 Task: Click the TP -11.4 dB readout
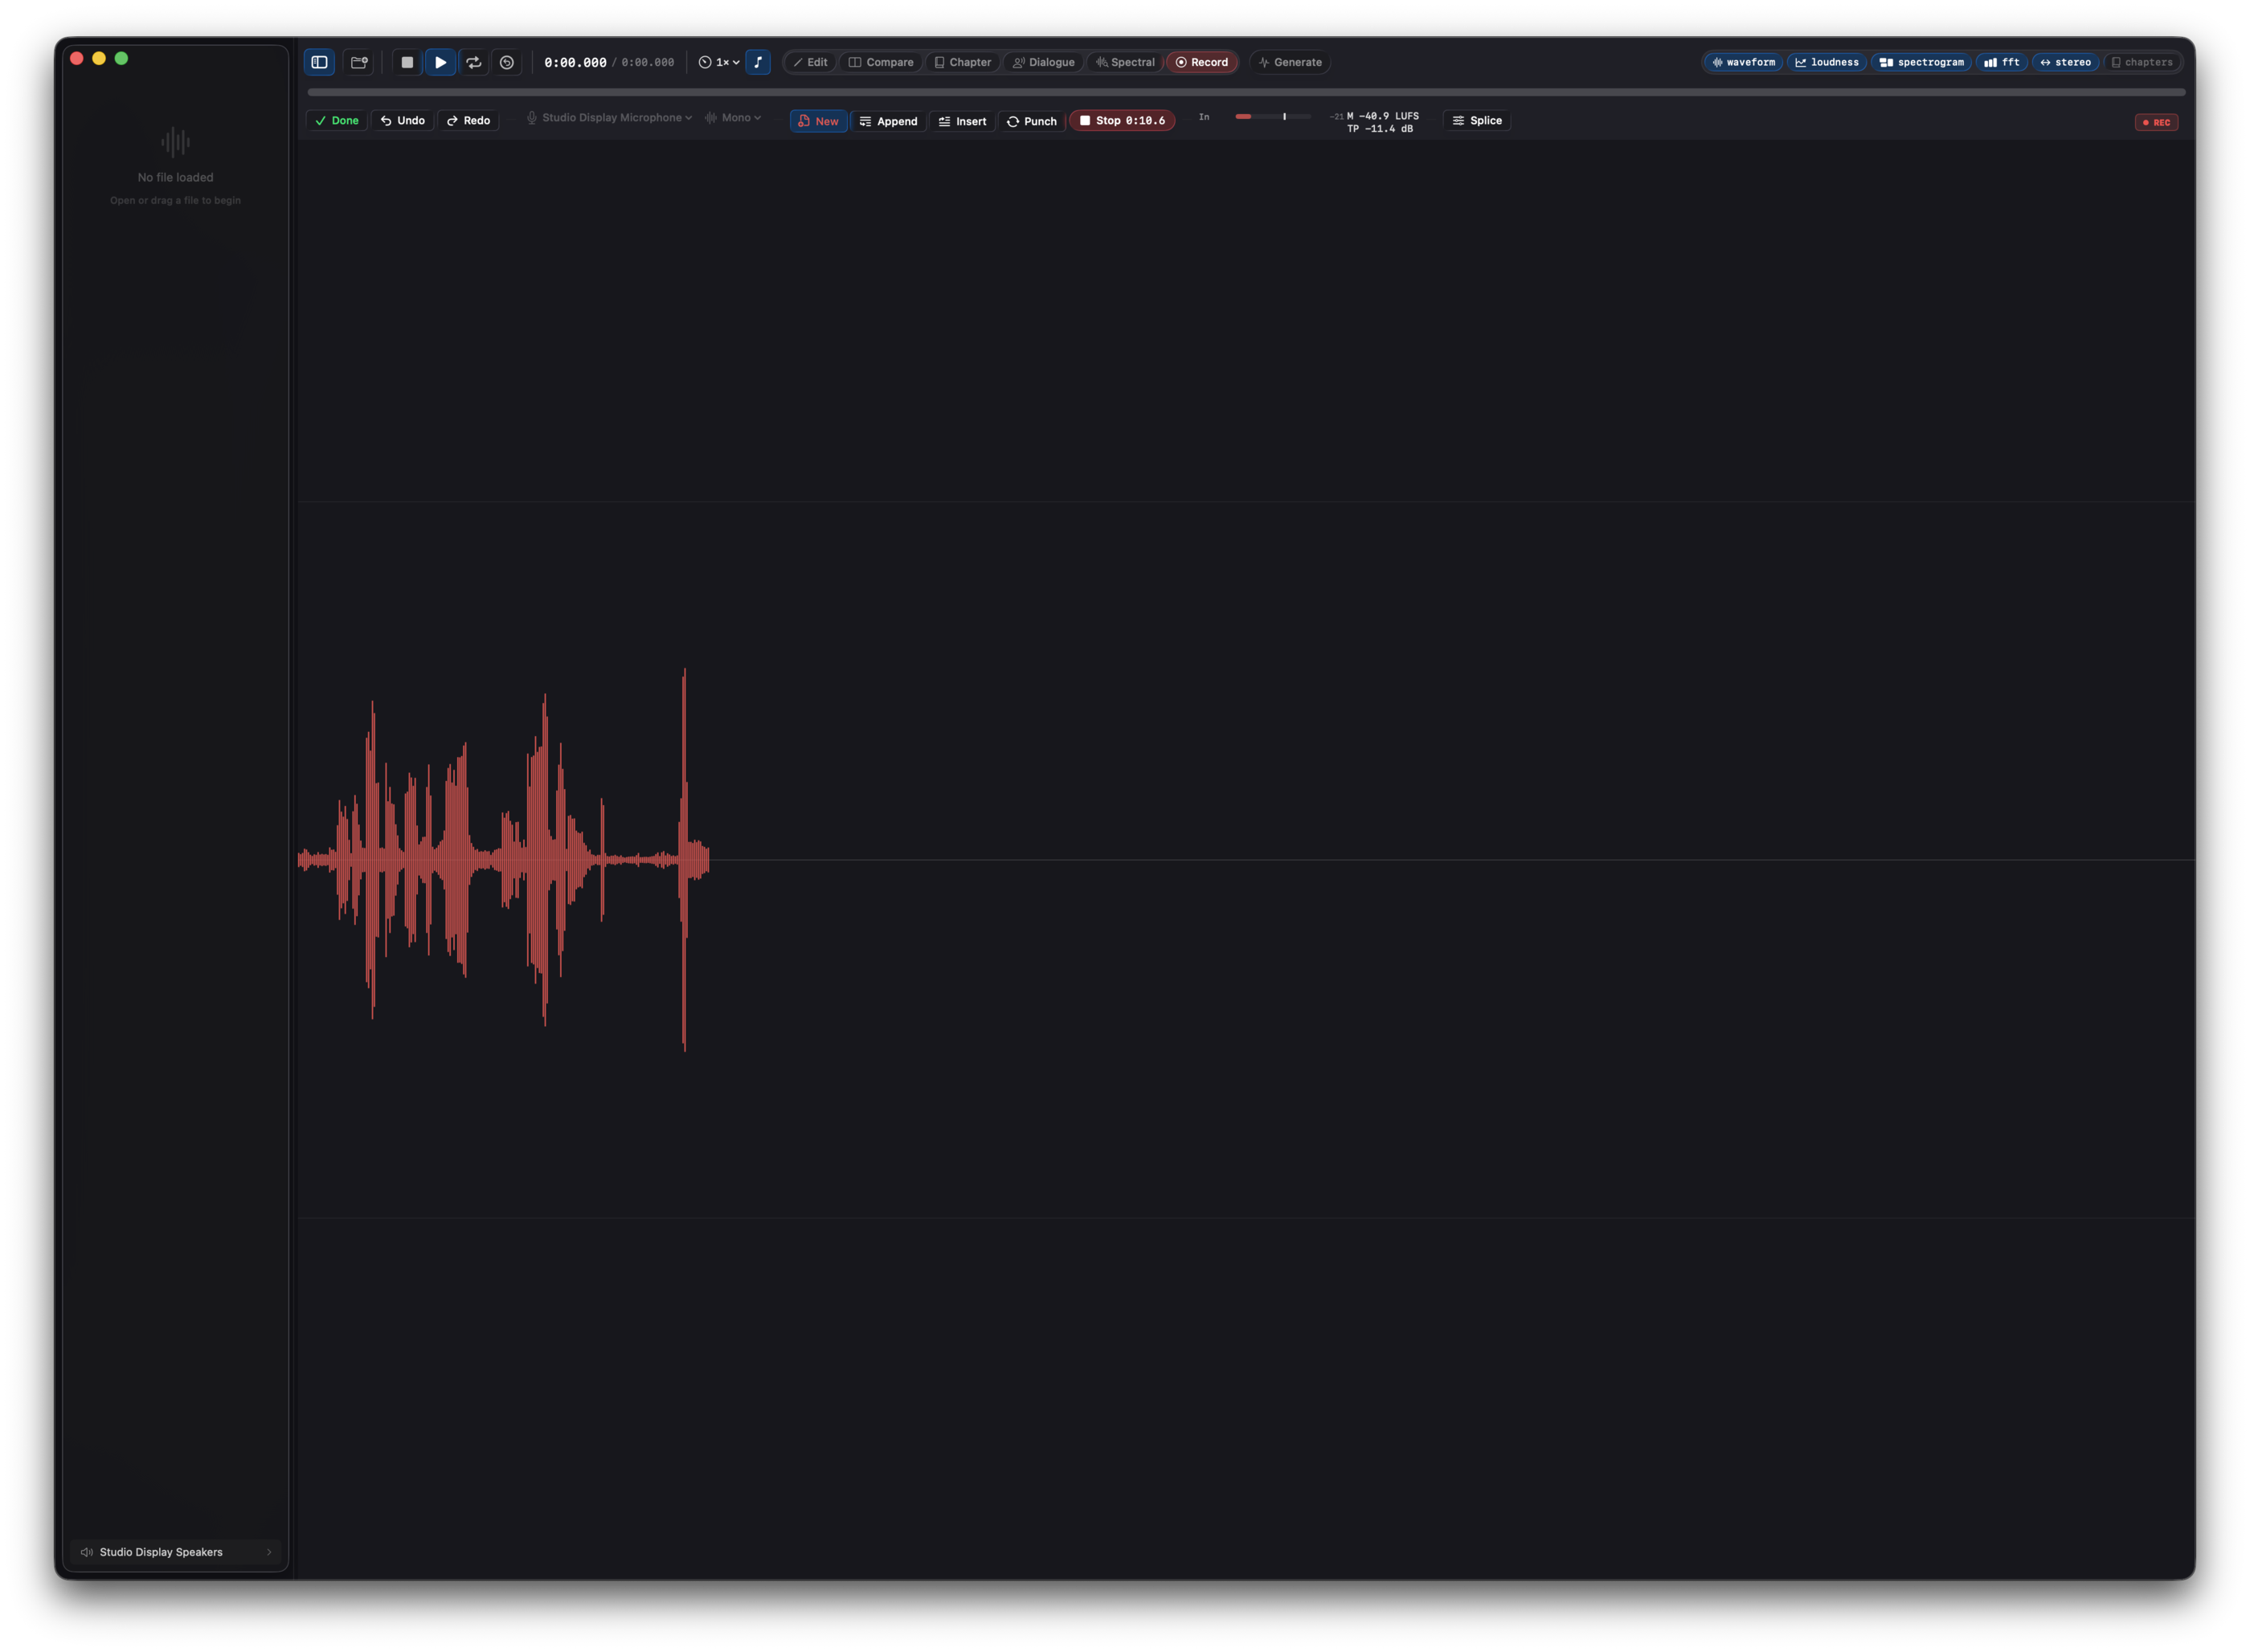tap(1379, 129)
